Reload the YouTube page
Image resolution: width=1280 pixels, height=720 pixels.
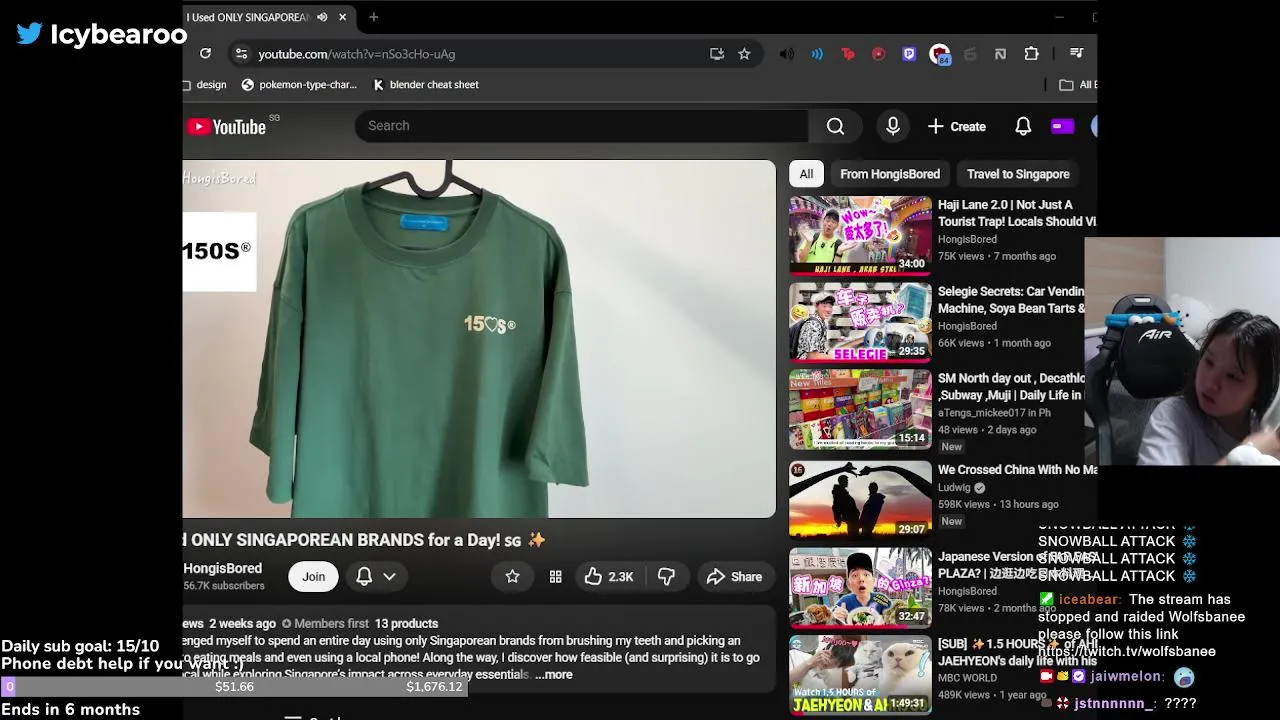(205, 54)
